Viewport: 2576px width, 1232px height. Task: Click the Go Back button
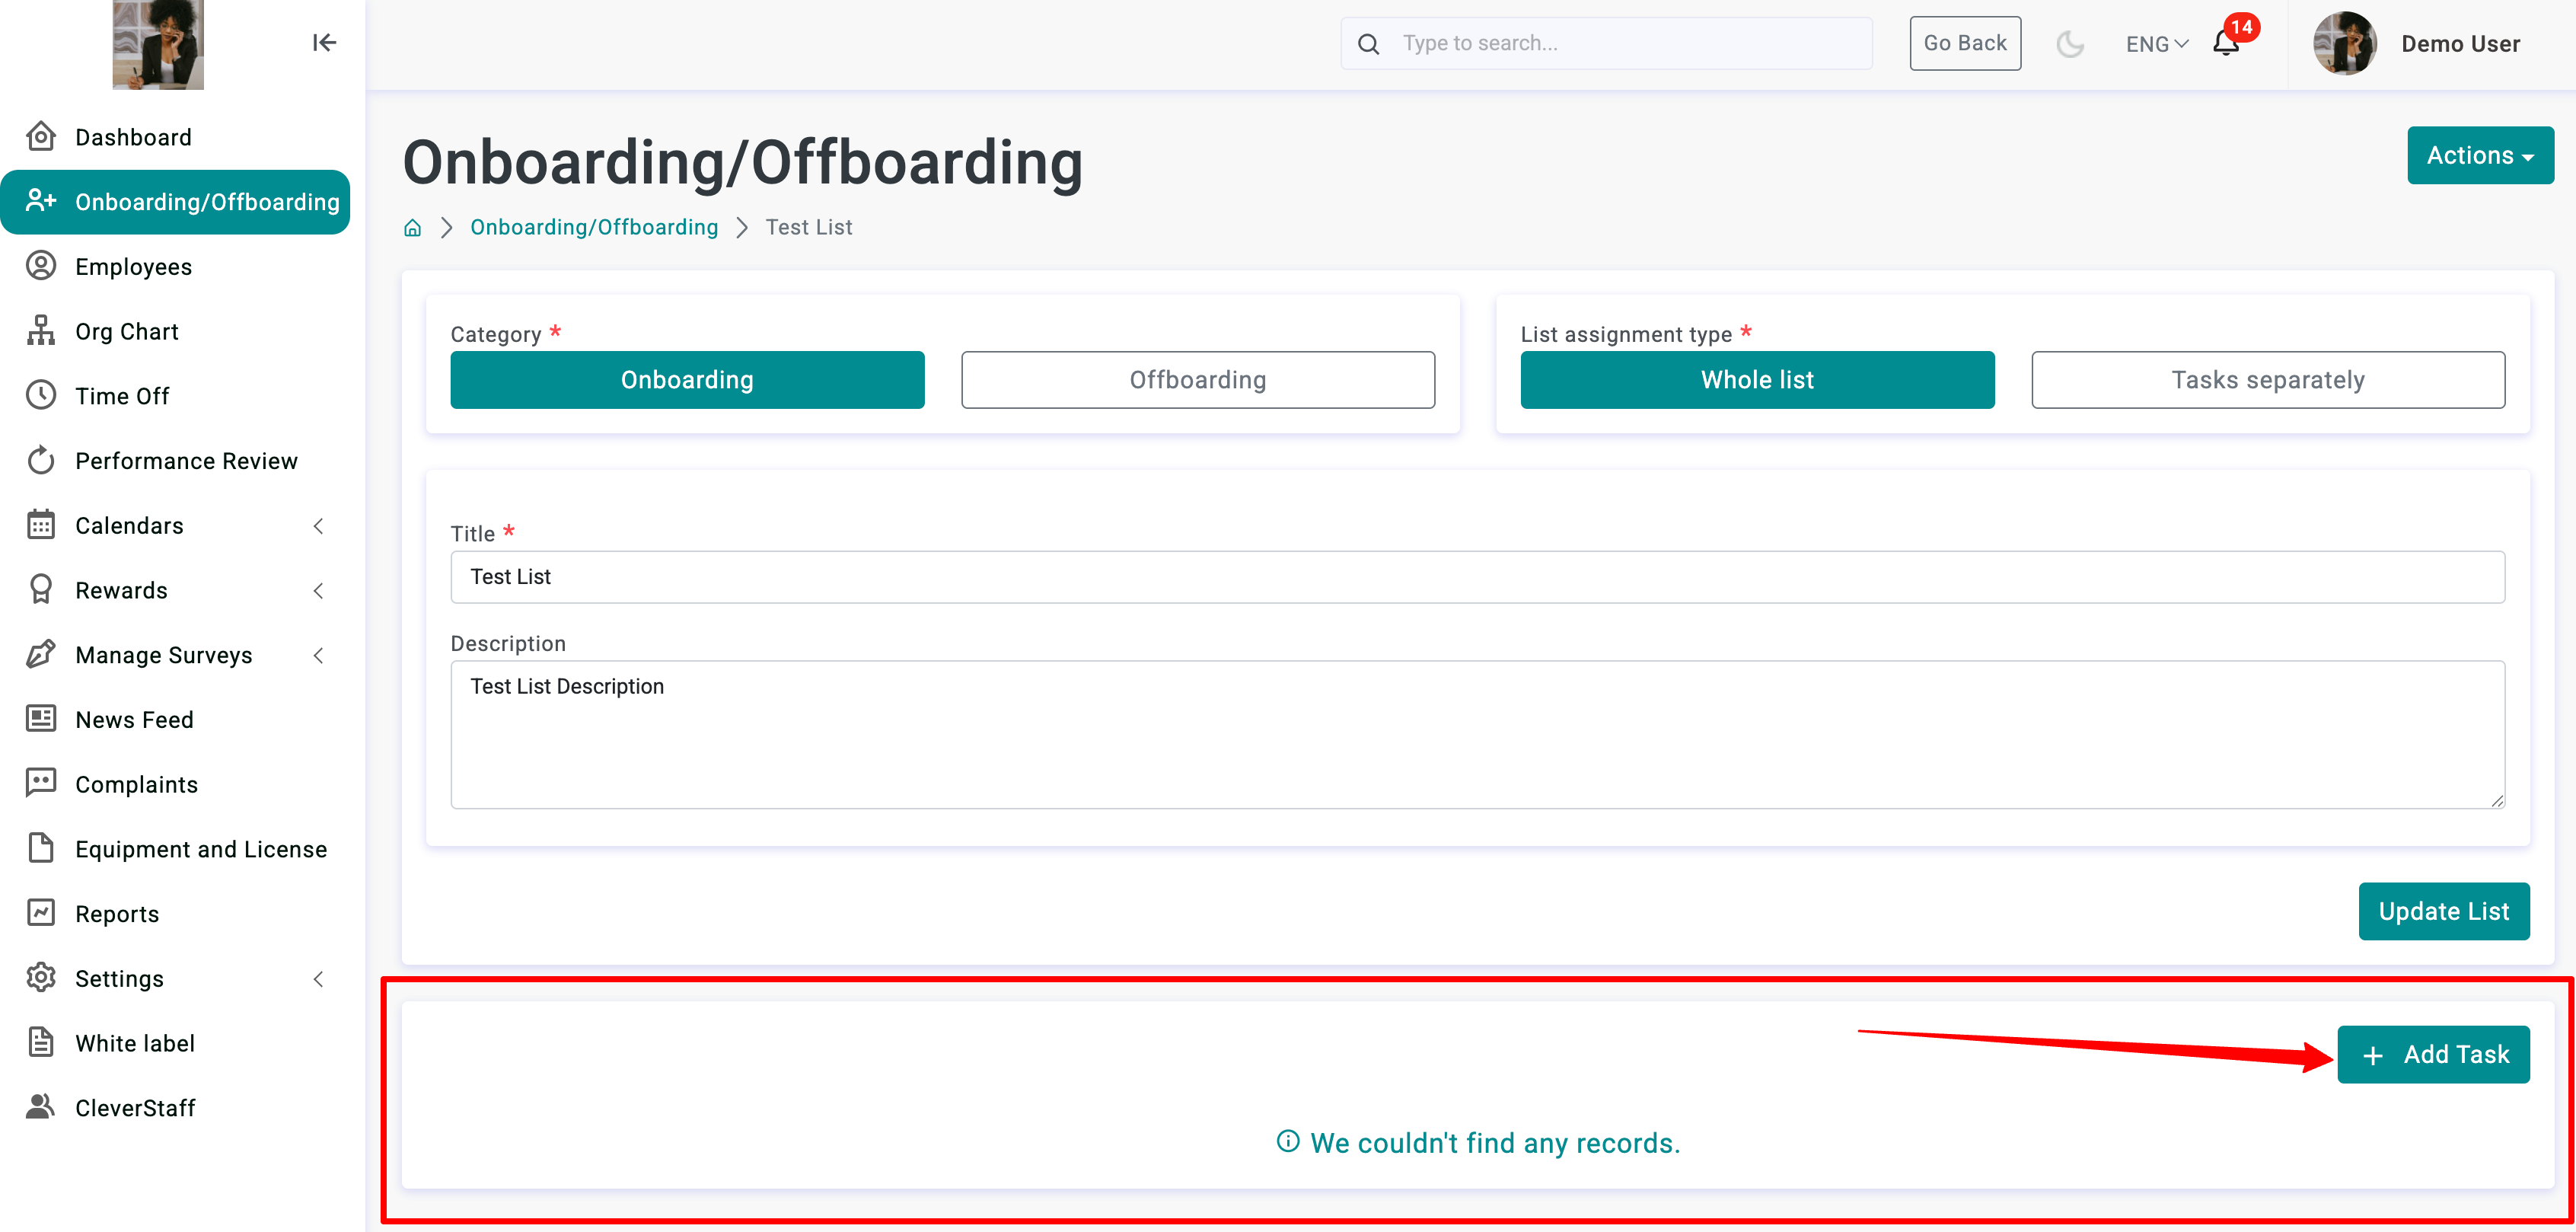coord(1965,43)
